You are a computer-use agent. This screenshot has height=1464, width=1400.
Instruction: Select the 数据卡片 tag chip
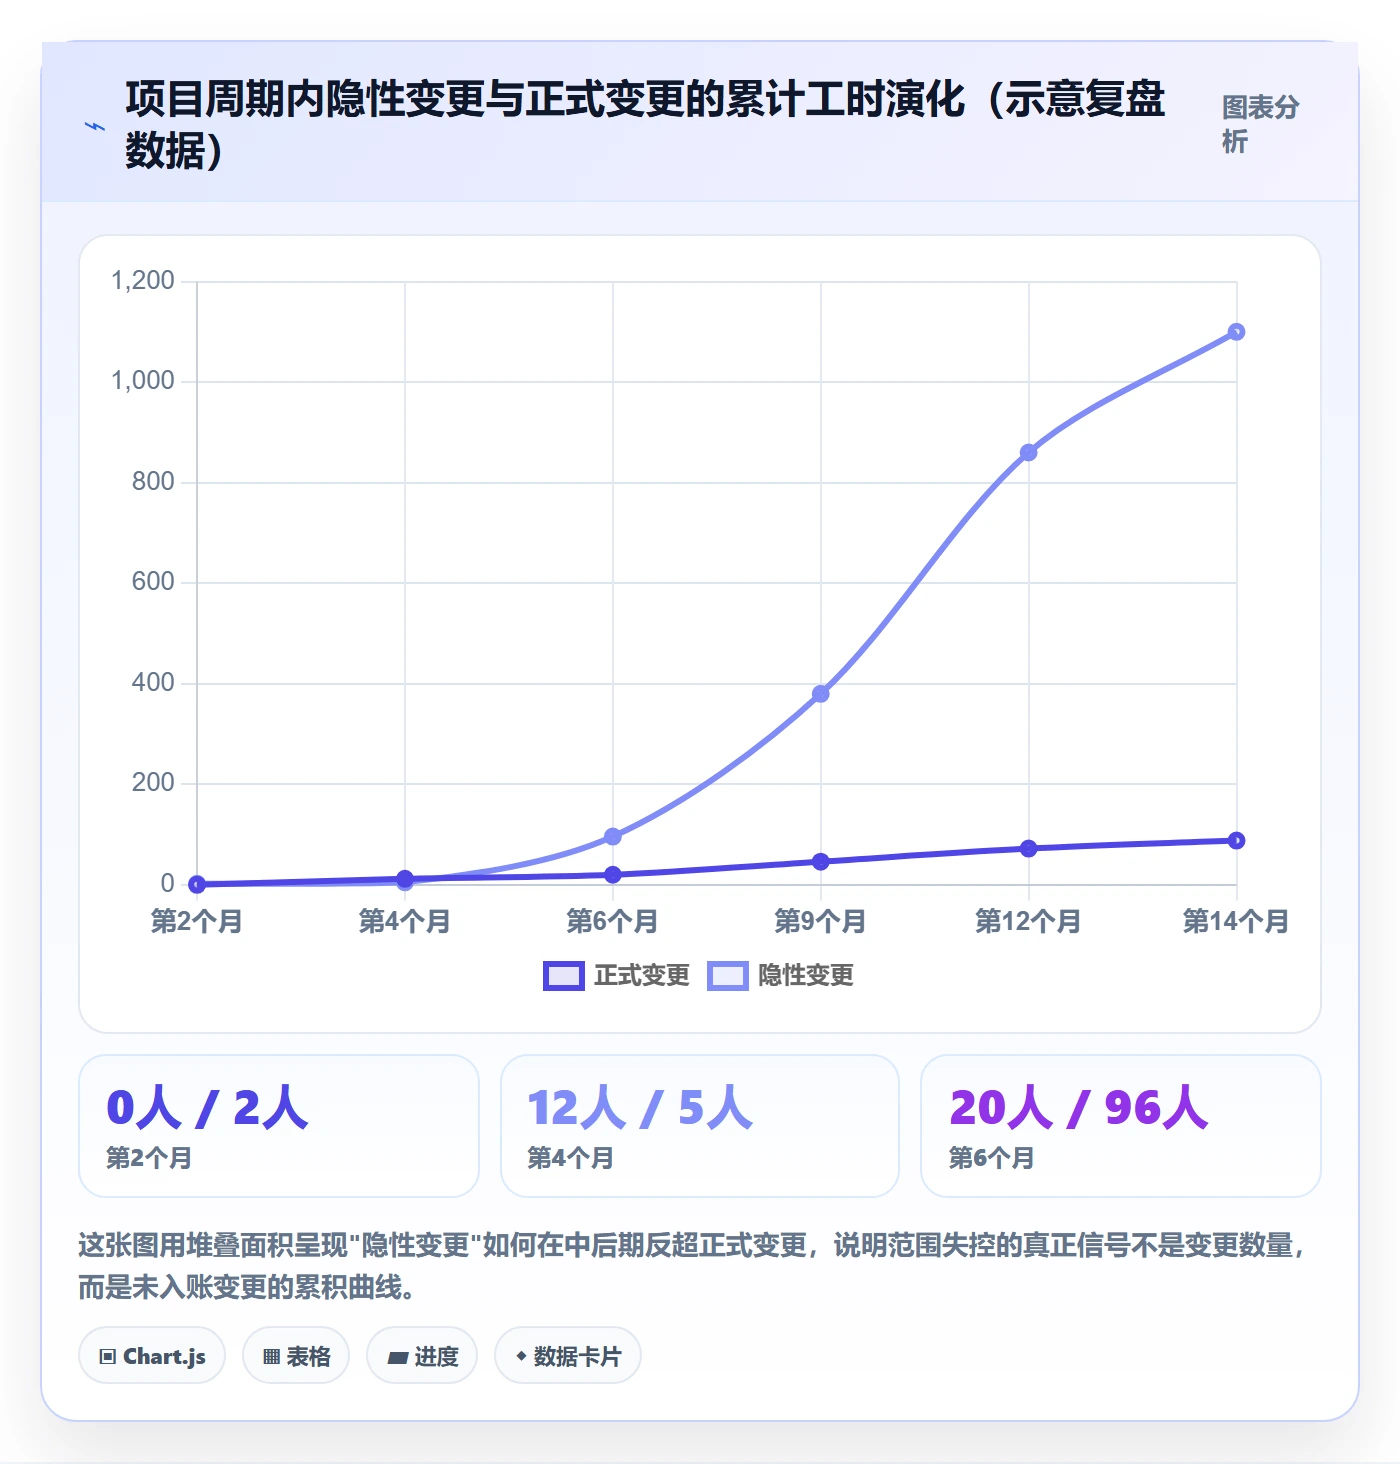(568, 1356)
